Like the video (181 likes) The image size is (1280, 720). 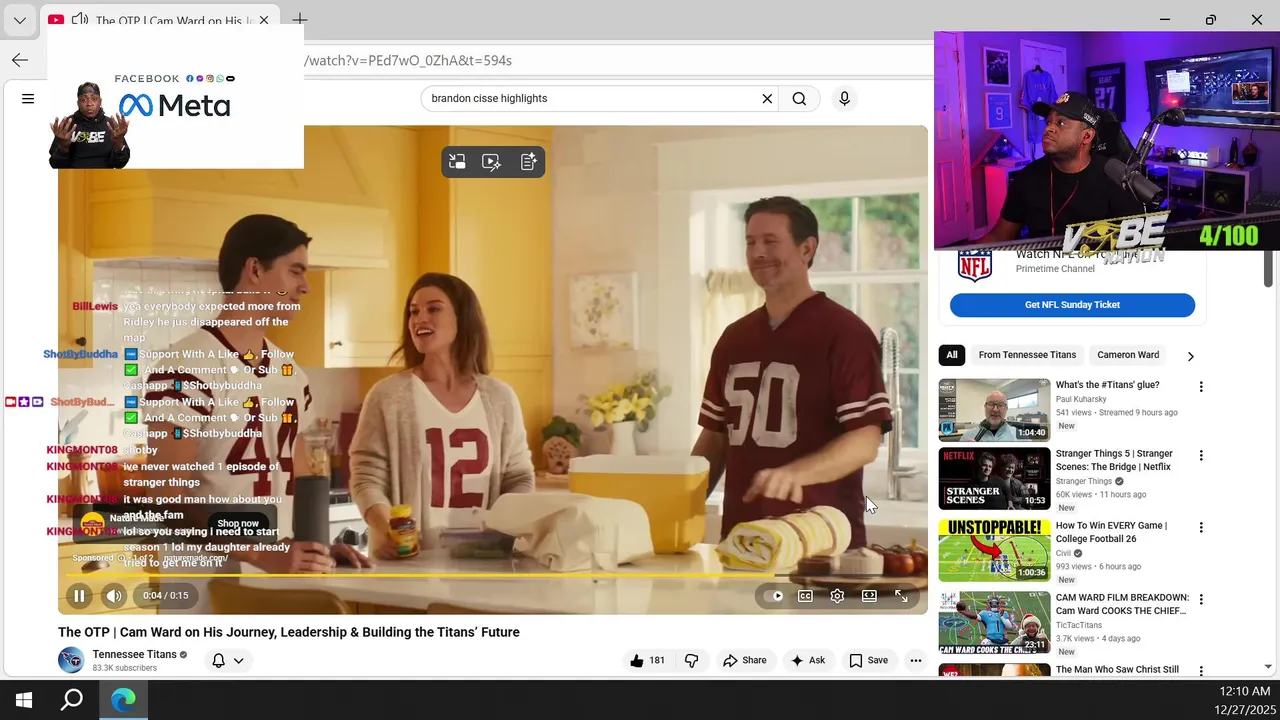click(647, 660)
